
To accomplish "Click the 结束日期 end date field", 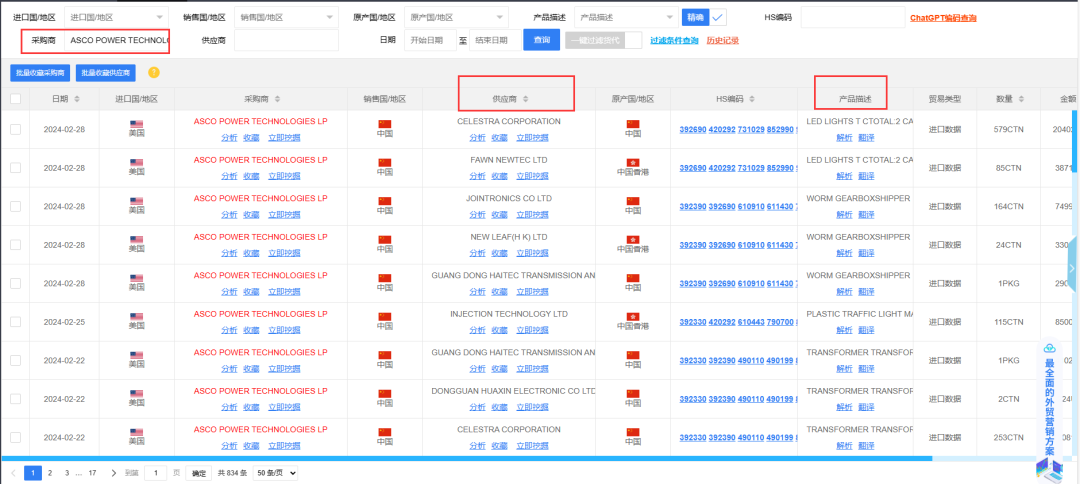I will point(495,40).
